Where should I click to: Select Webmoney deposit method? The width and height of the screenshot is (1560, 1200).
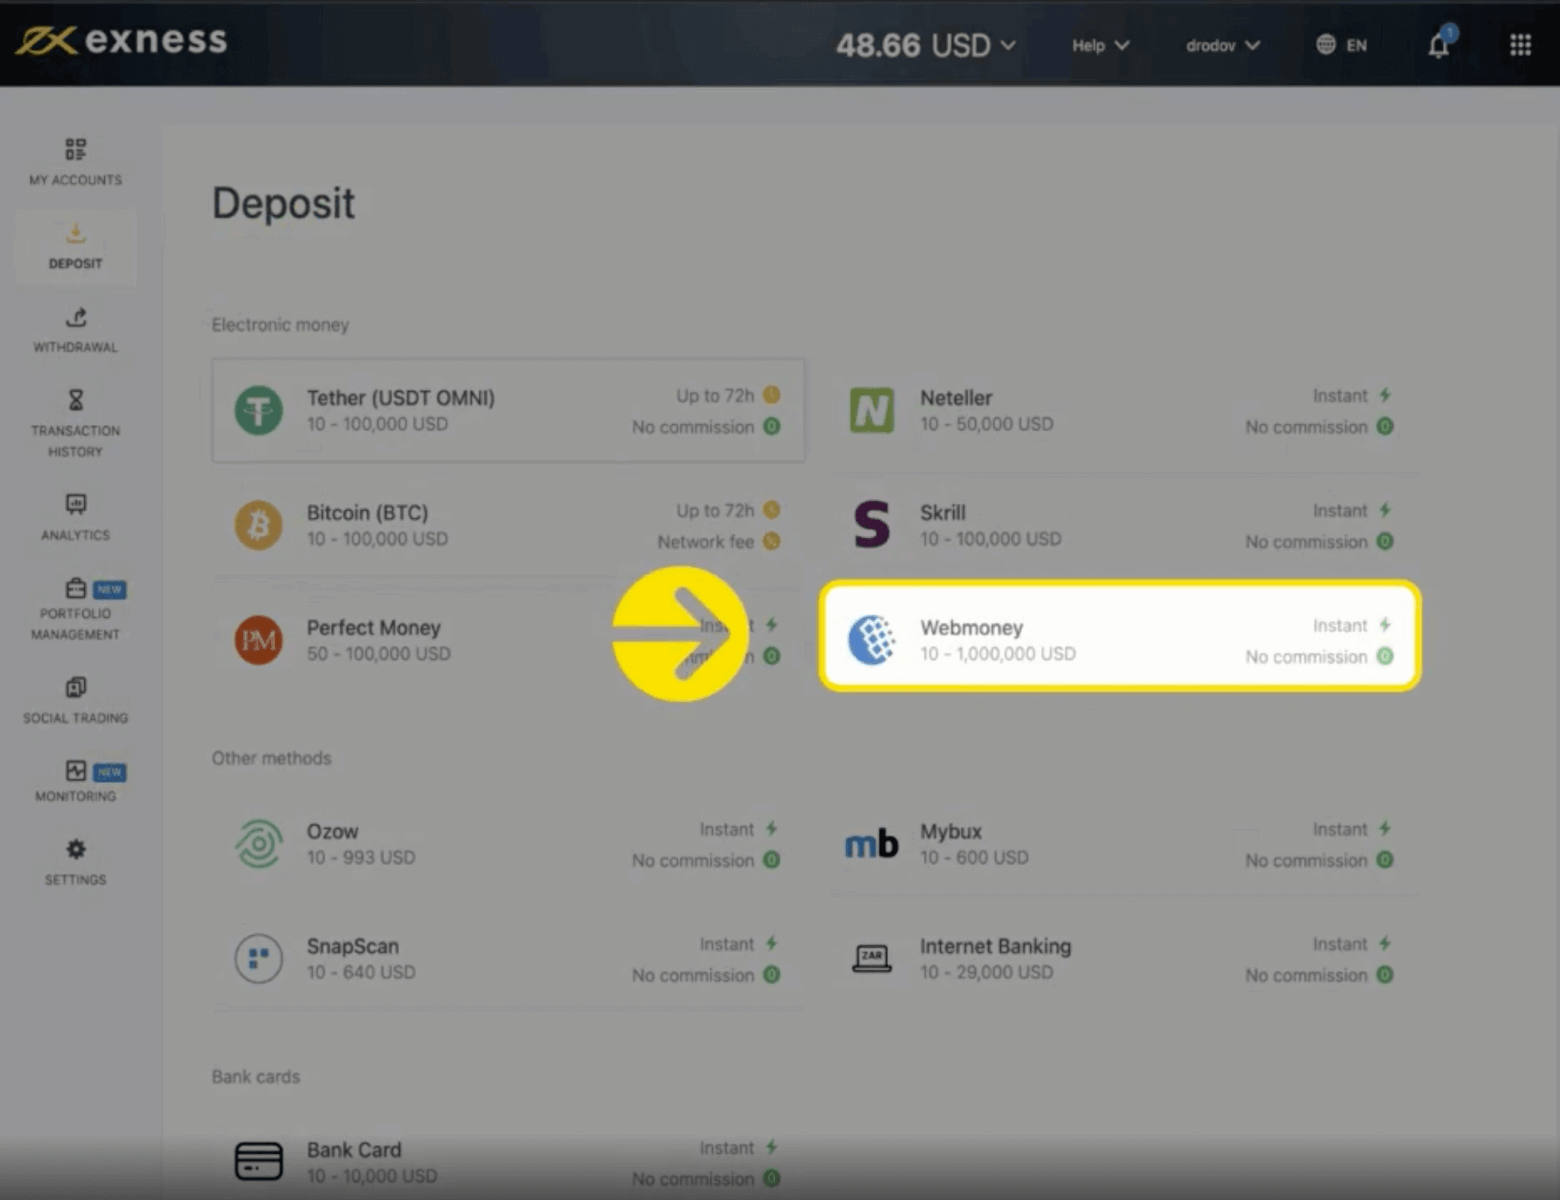tap(1120, 636)
